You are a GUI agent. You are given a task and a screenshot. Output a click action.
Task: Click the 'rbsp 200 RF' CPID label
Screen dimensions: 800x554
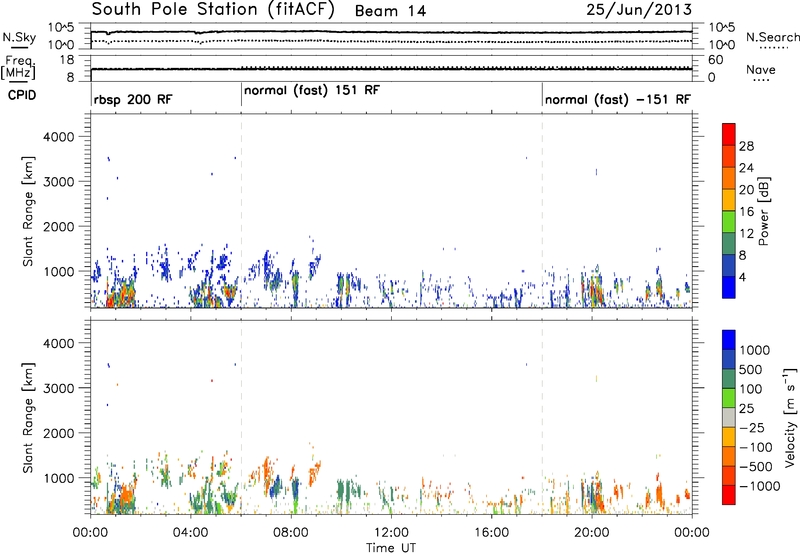pyautogui.click(x=133, y=99)
